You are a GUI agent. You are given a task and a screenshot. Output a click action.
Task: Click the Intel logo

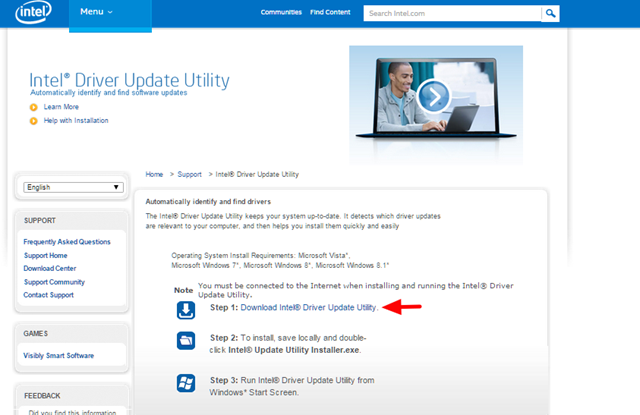(x=33, y=11)
